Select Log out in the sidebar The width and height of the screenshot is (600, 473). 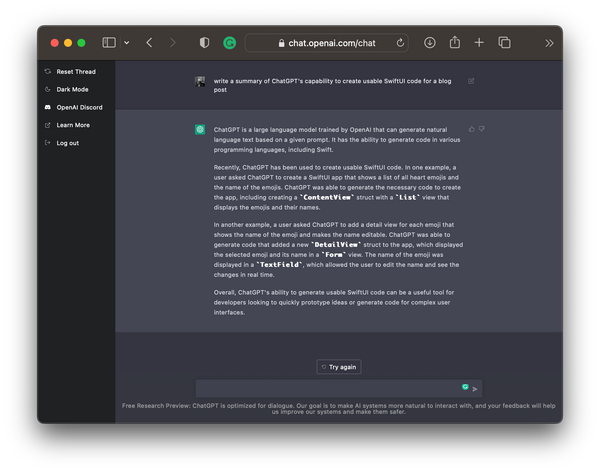[x=67, y=143]
